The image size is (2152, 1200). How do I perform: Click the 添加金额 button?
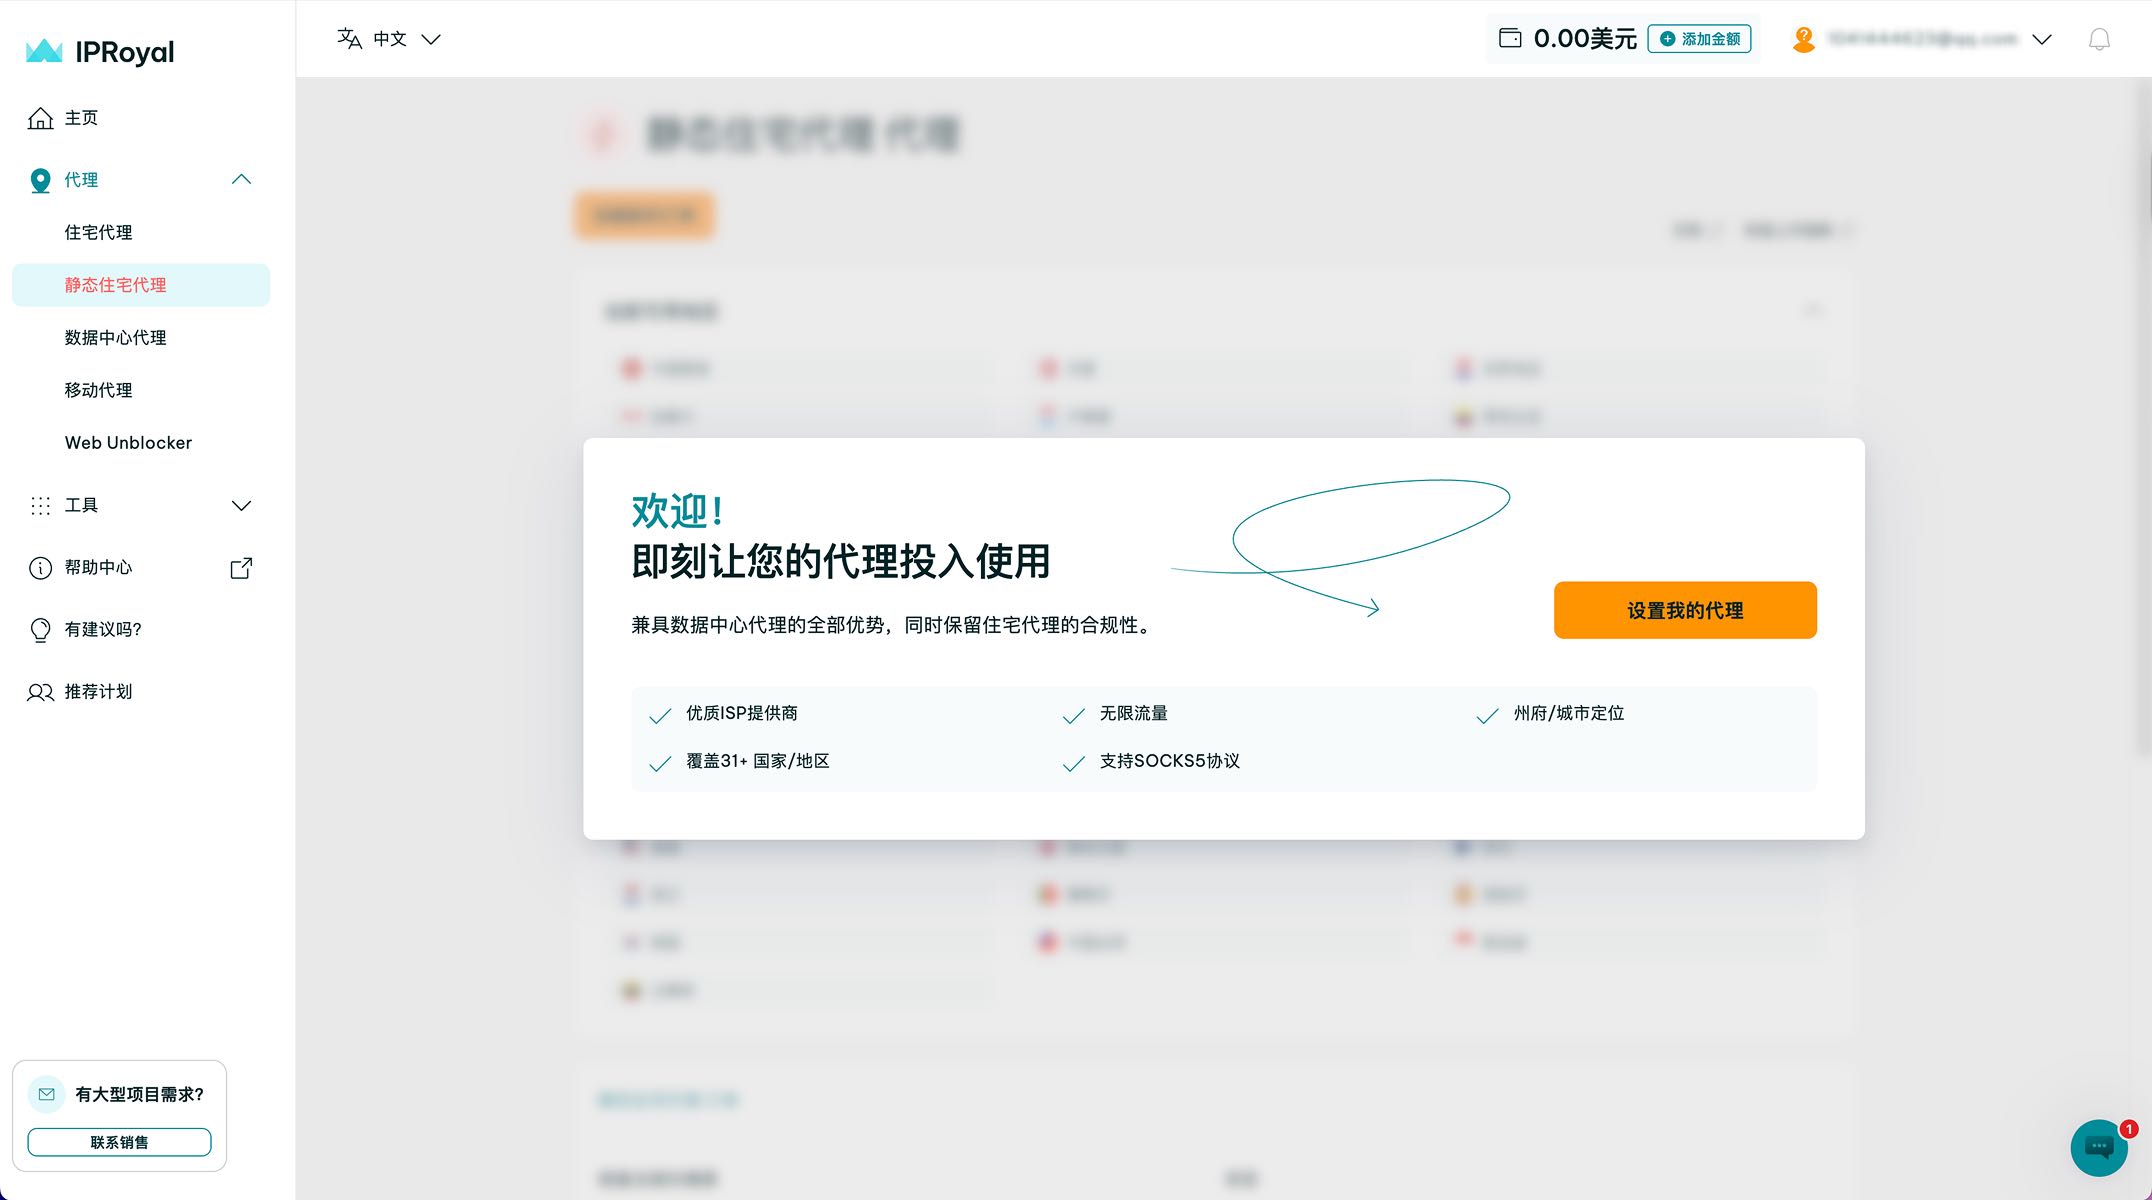(1699, 39)
